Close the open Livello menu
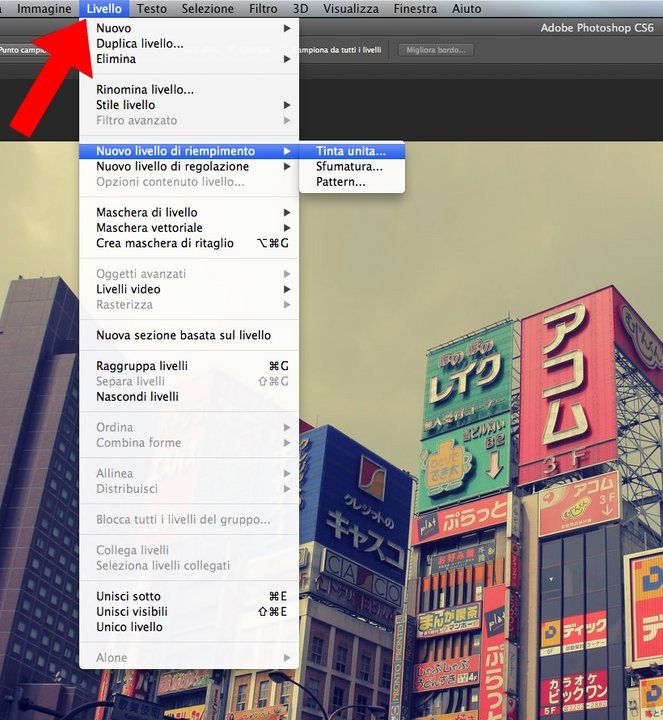Viewport: 663px width, 720px height. coord(104,9)
